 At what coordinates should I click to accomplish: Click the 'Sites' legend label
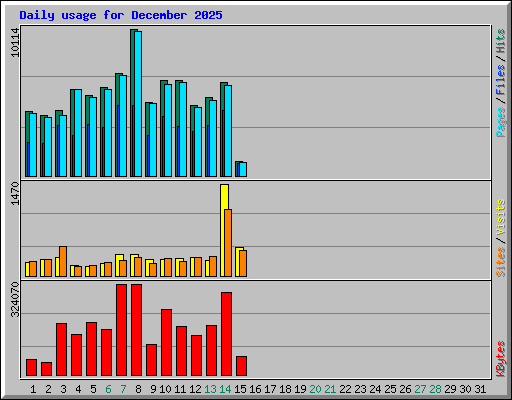(x=501, y=262)
